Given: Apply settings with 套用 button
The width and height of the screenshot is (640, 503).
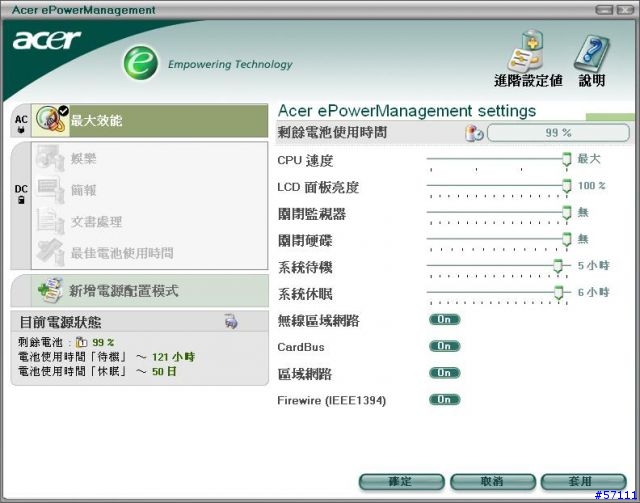Looking at the screenshot, I should pyautogui.click(x=583, y=482).
